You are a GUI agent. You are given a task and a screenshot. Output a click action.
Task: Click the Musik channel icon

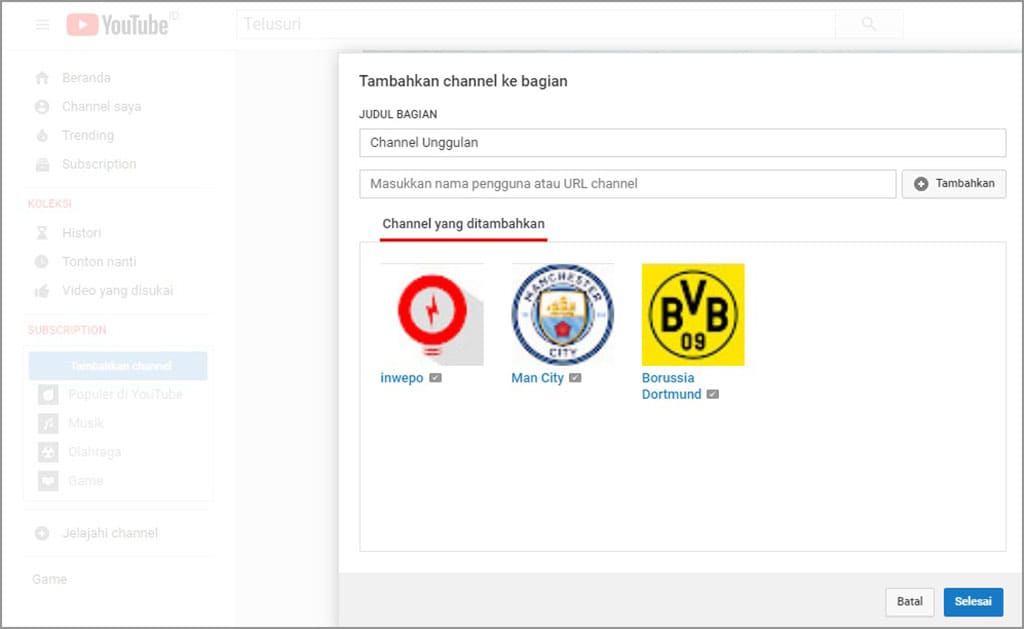[48, 423]
